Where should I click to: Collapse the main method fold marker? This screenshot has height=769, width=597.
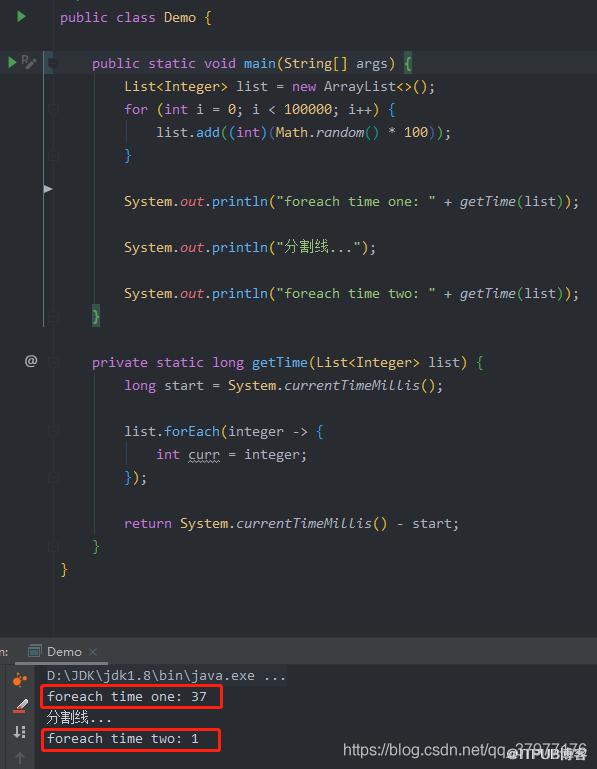(53, 63)
